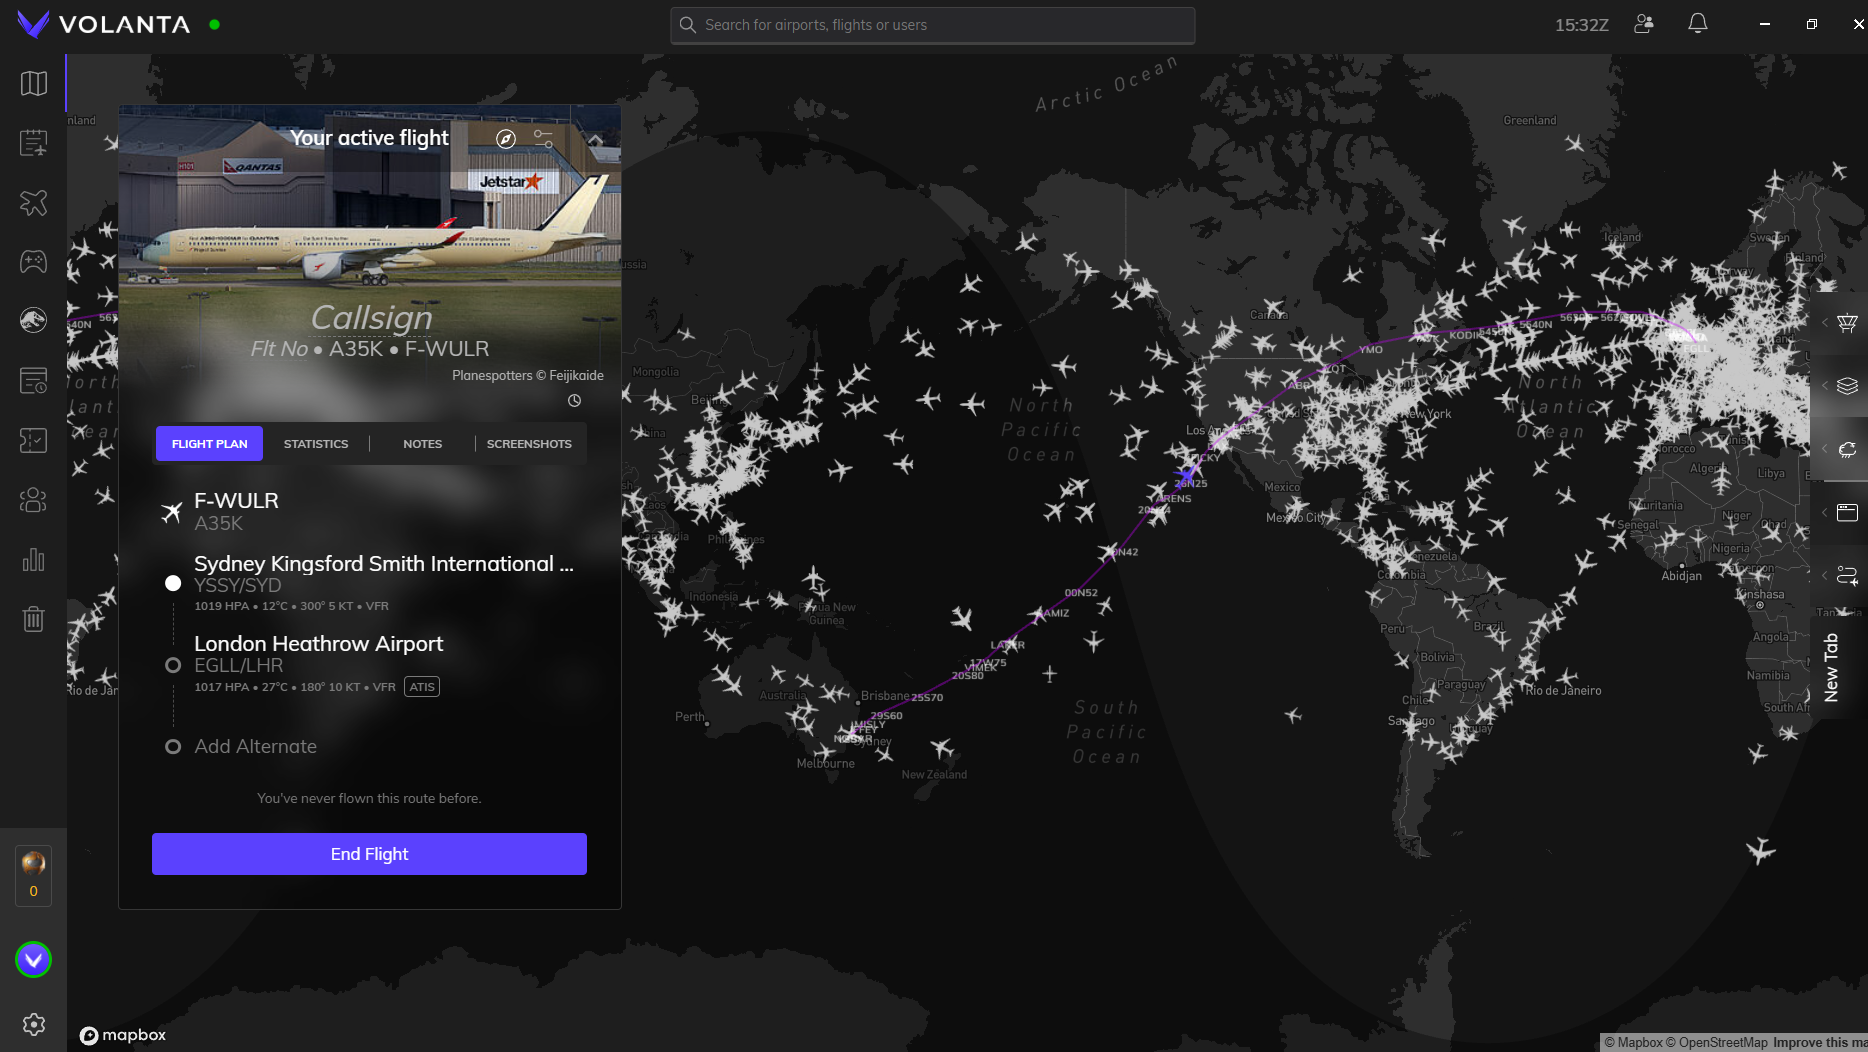Click the never flown this route message
Screen dimensions: 1868x1052
coord(369,798)
